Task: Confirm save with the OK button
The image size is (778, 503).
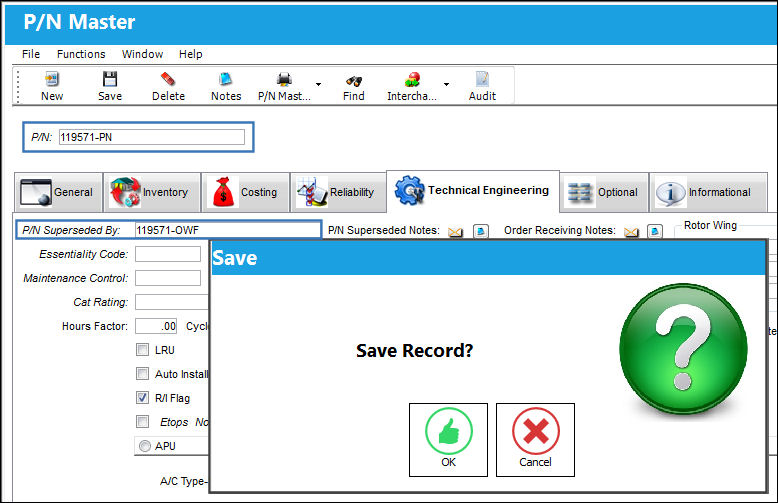Action: click(x=449, y=440)
